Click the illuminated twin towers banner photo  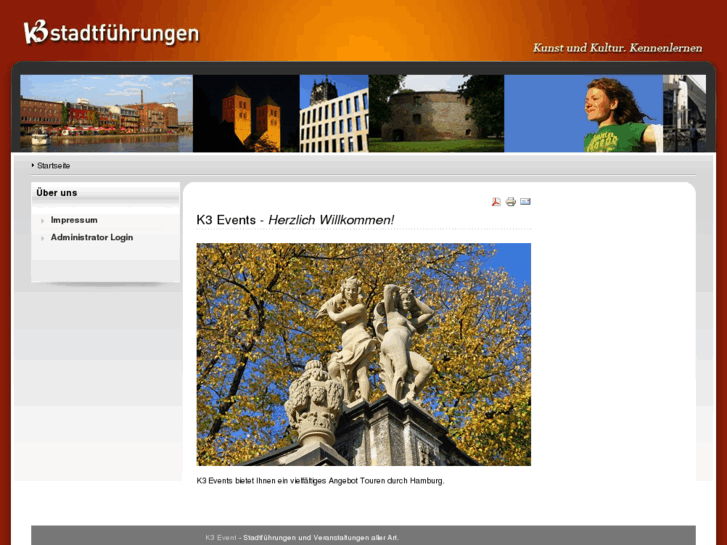246,114
